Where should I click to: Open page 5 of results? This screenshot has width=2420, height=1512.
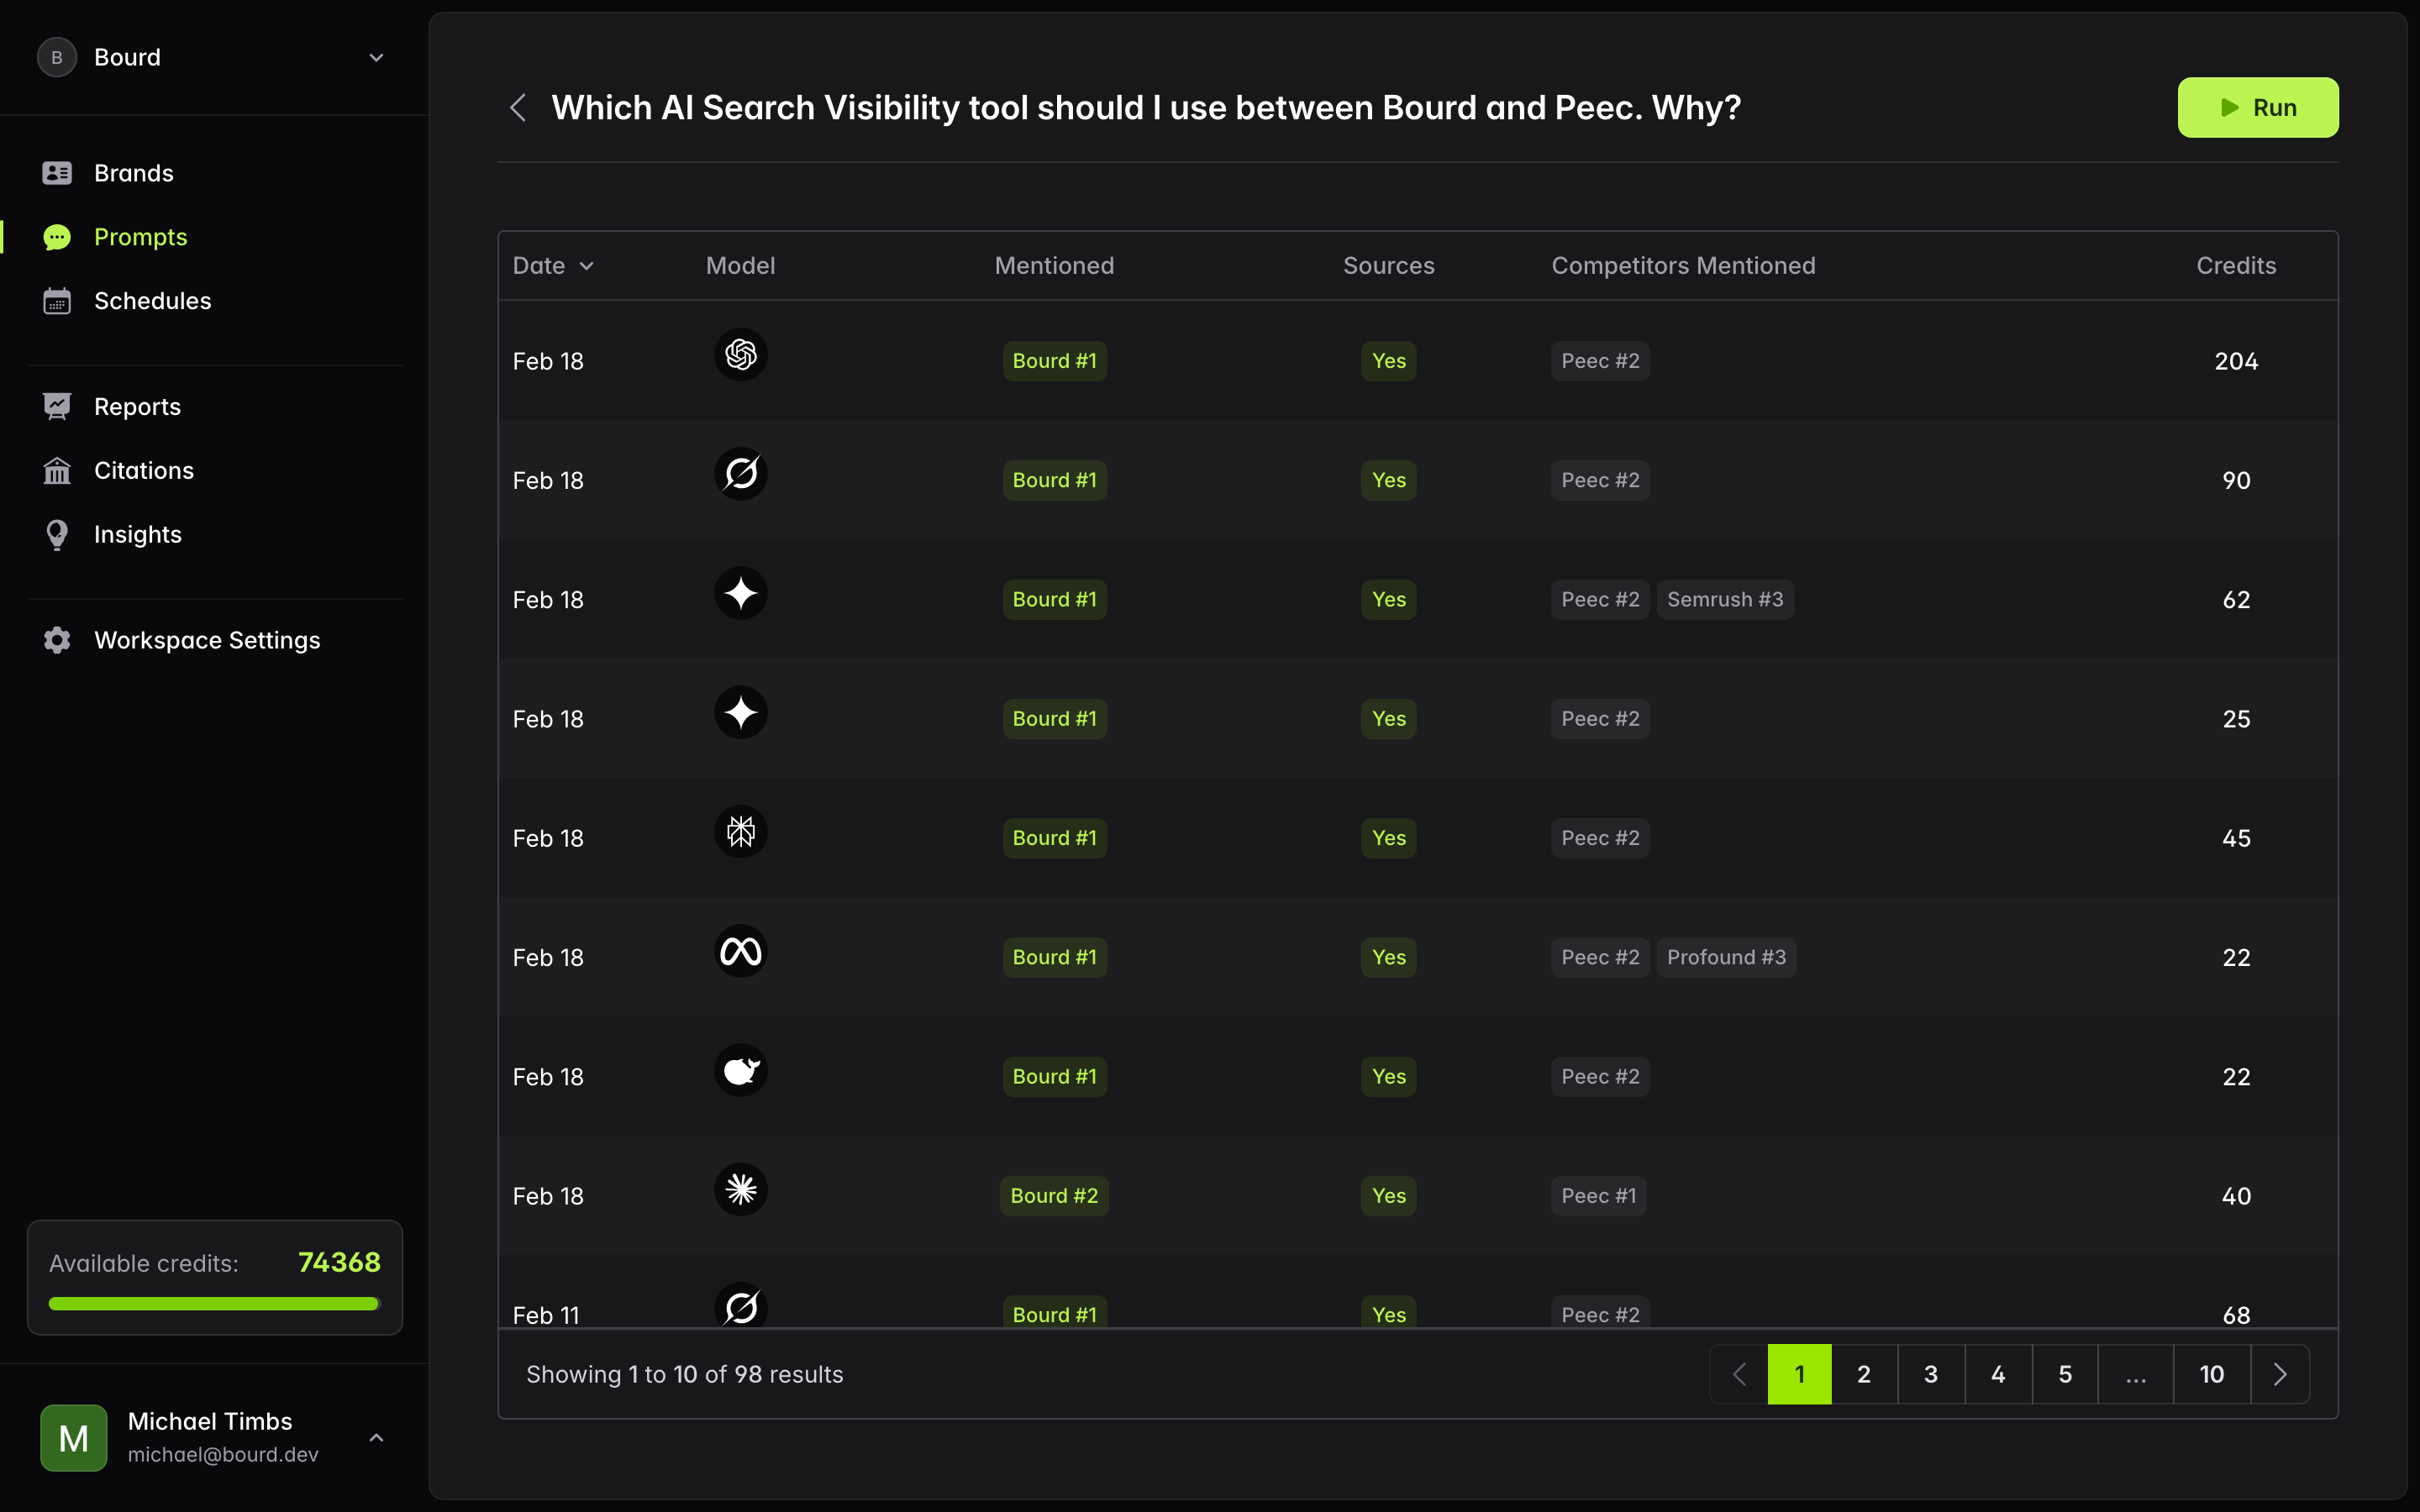pyautogui.click(x=2064, y=1373)
